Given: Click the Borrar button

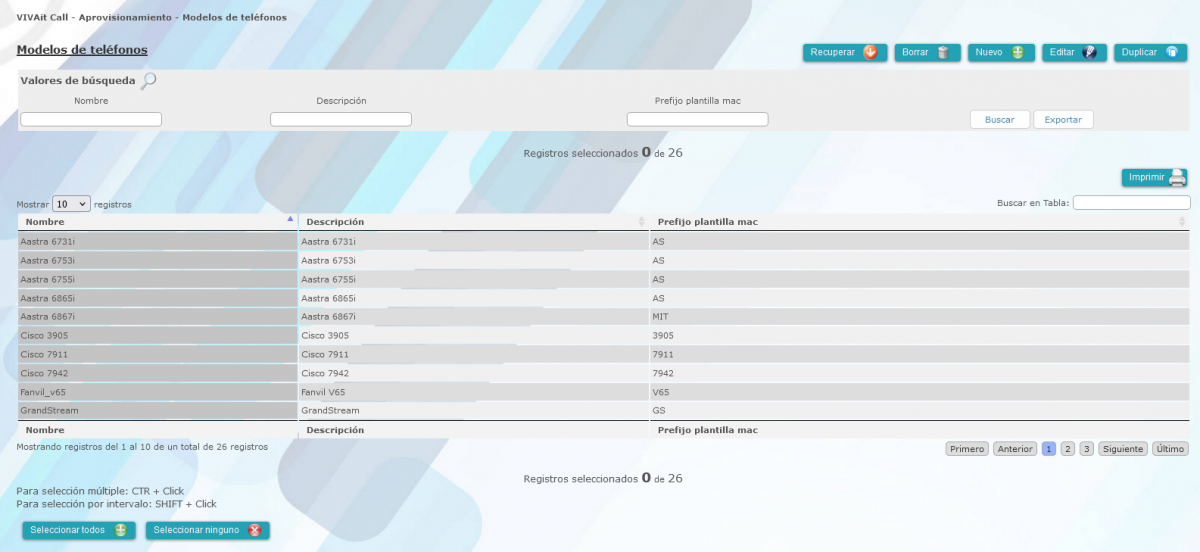Looking at the screenshot, I should 928,52.
